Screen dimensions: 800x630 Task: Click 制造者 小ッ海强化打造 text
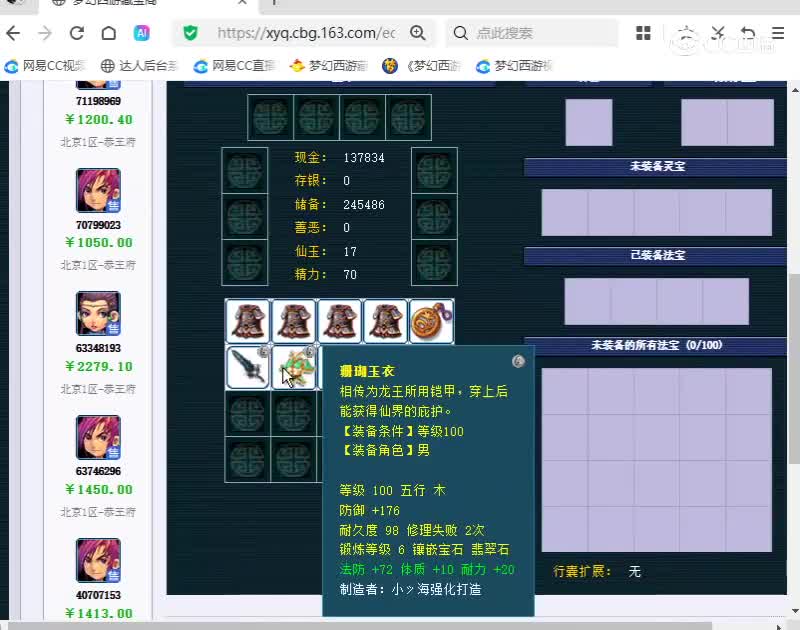click(410, 589)
